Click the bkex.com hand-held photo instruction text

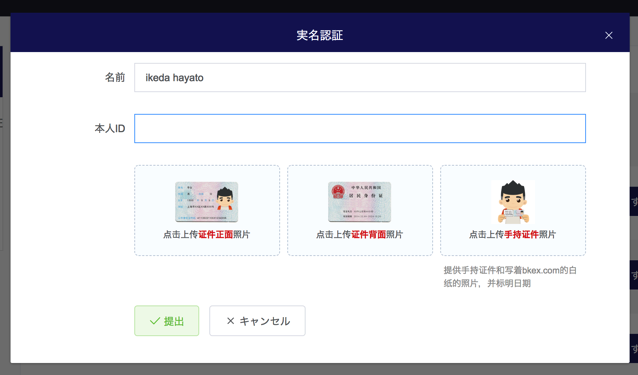click(x=510, y=277)
